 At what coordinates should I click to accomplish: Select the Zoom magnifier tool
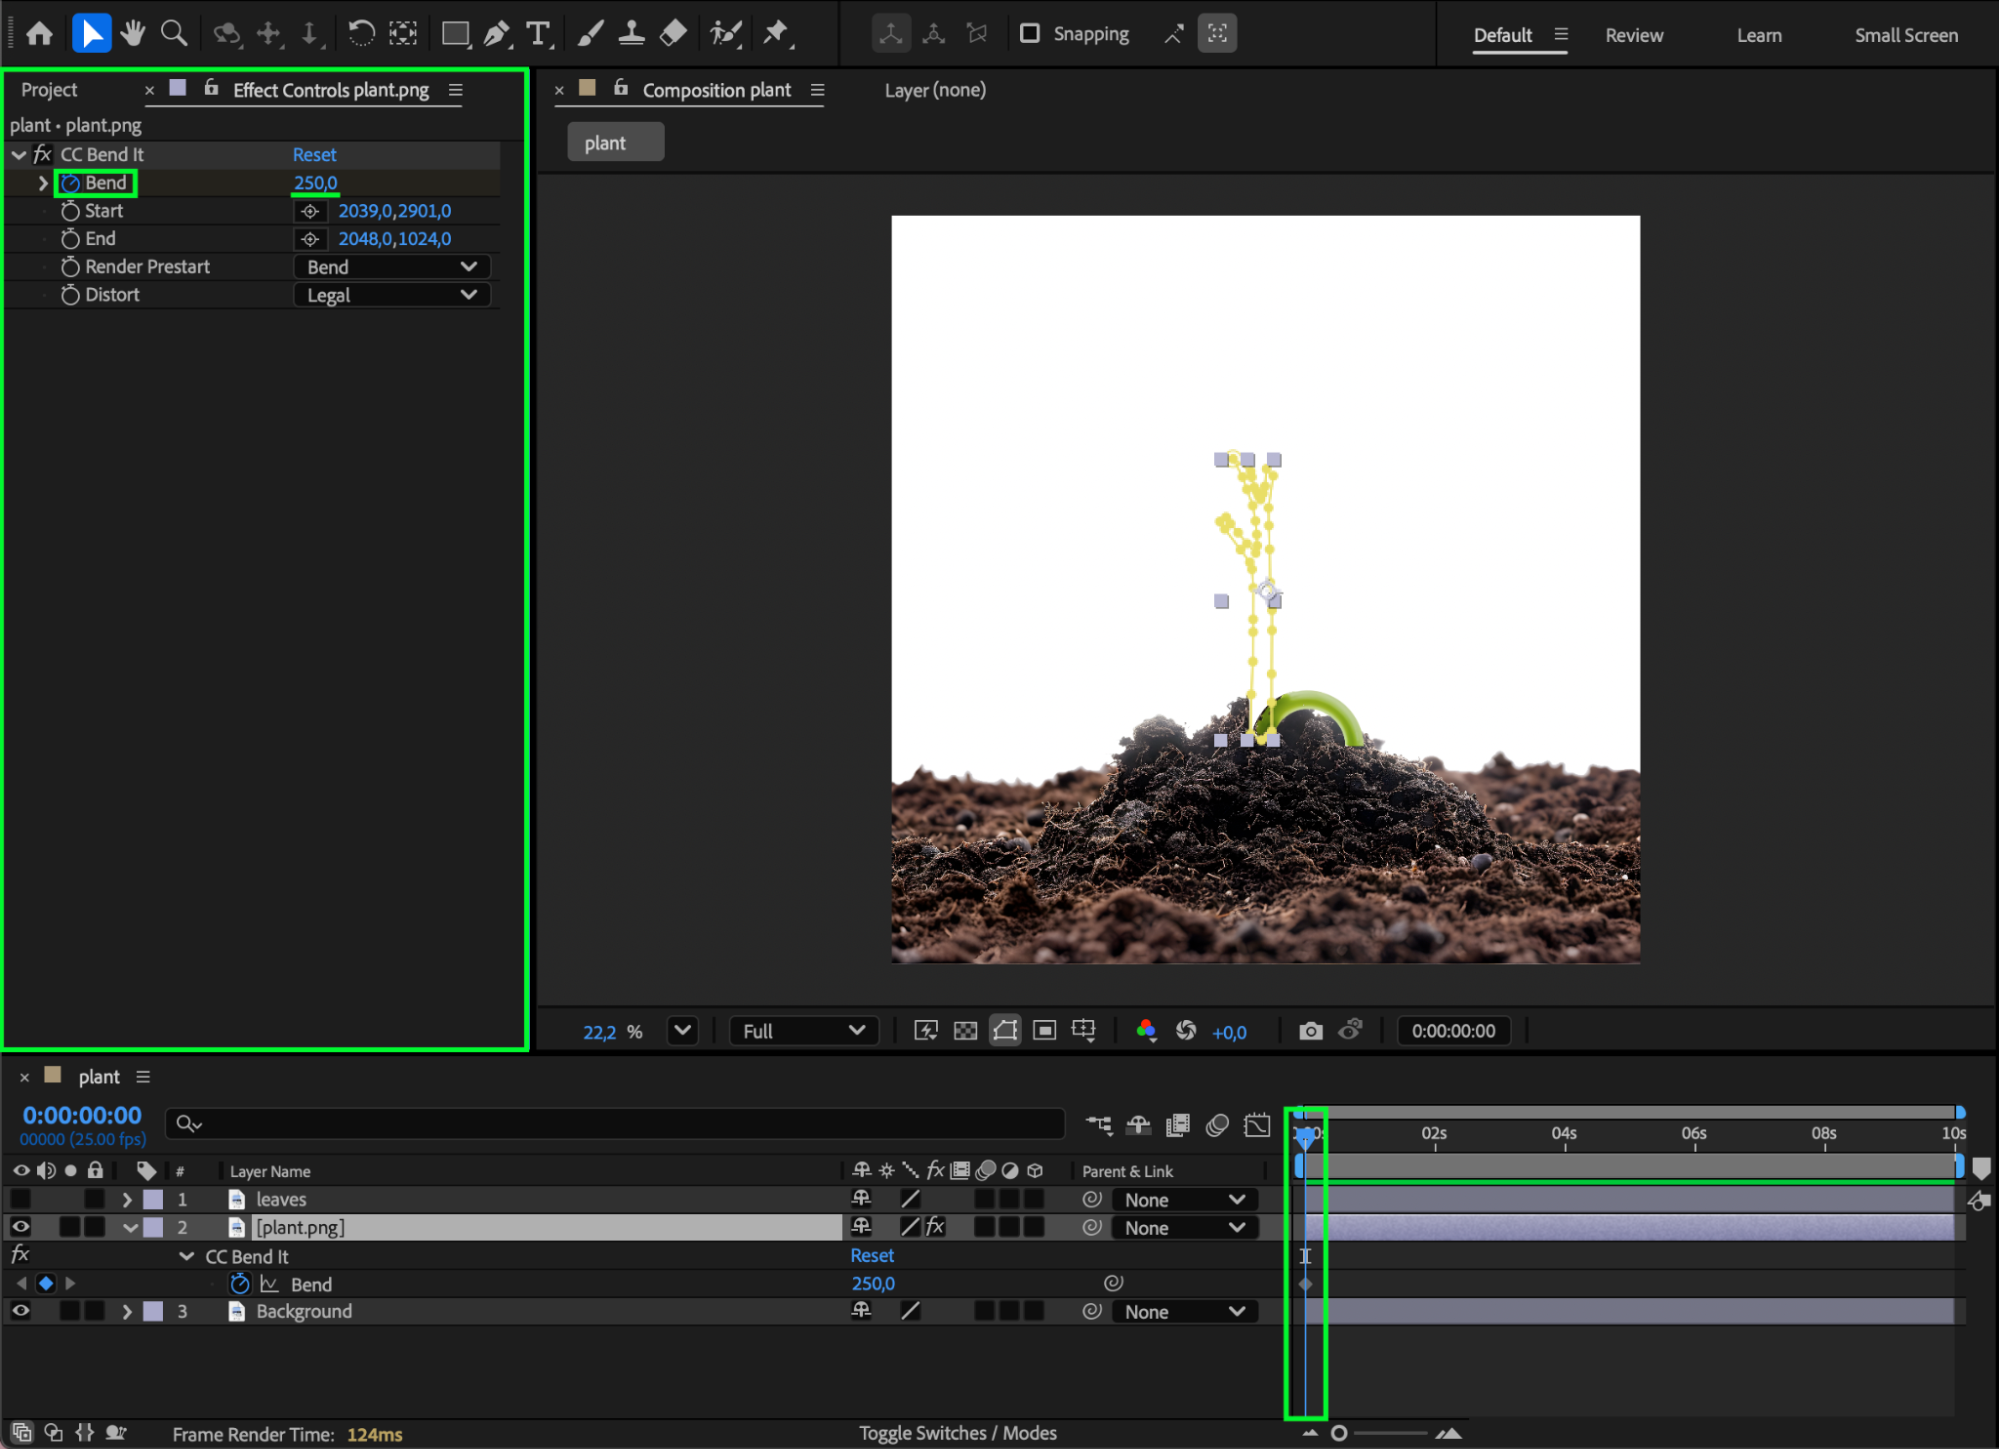pos(175,34)
